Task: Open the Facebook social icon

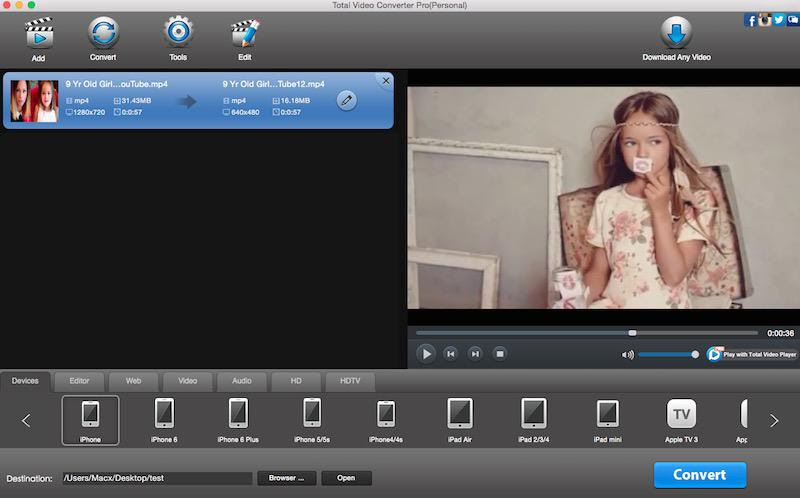Action: coord(750,20)
